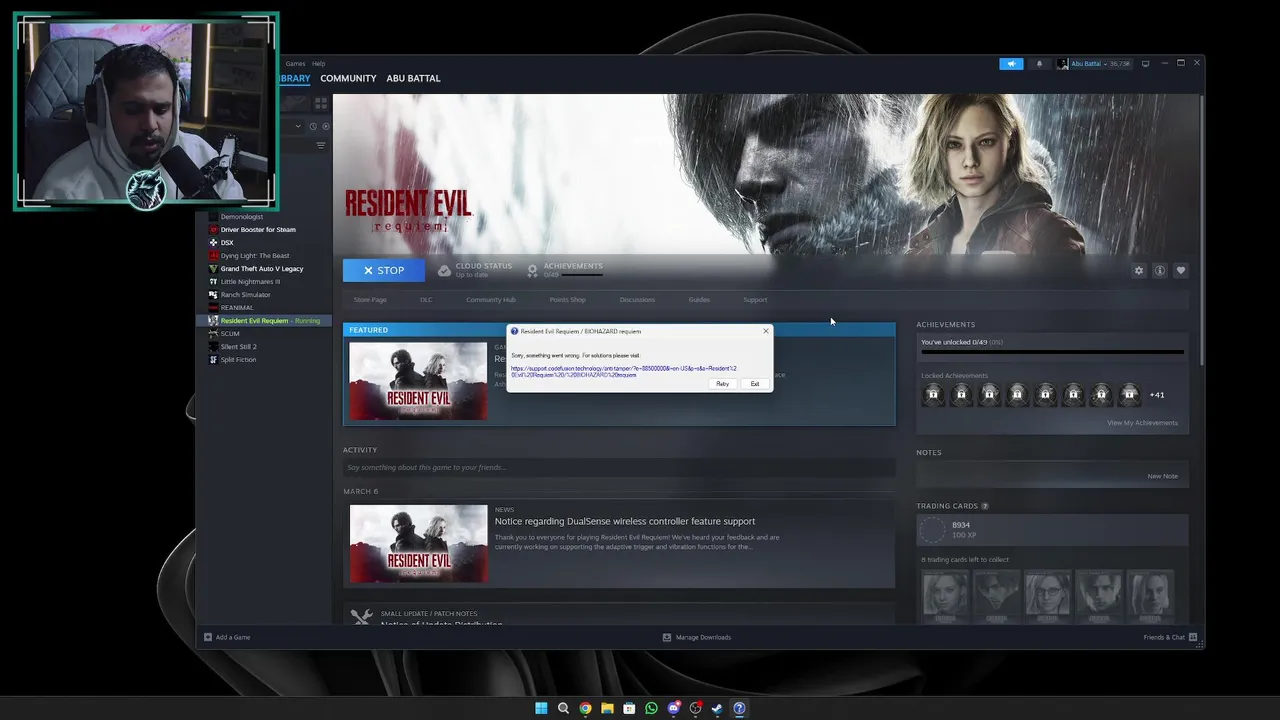The image size is (1280, 720).
Task: Open the codefusion support link
Action: [624, 372]
